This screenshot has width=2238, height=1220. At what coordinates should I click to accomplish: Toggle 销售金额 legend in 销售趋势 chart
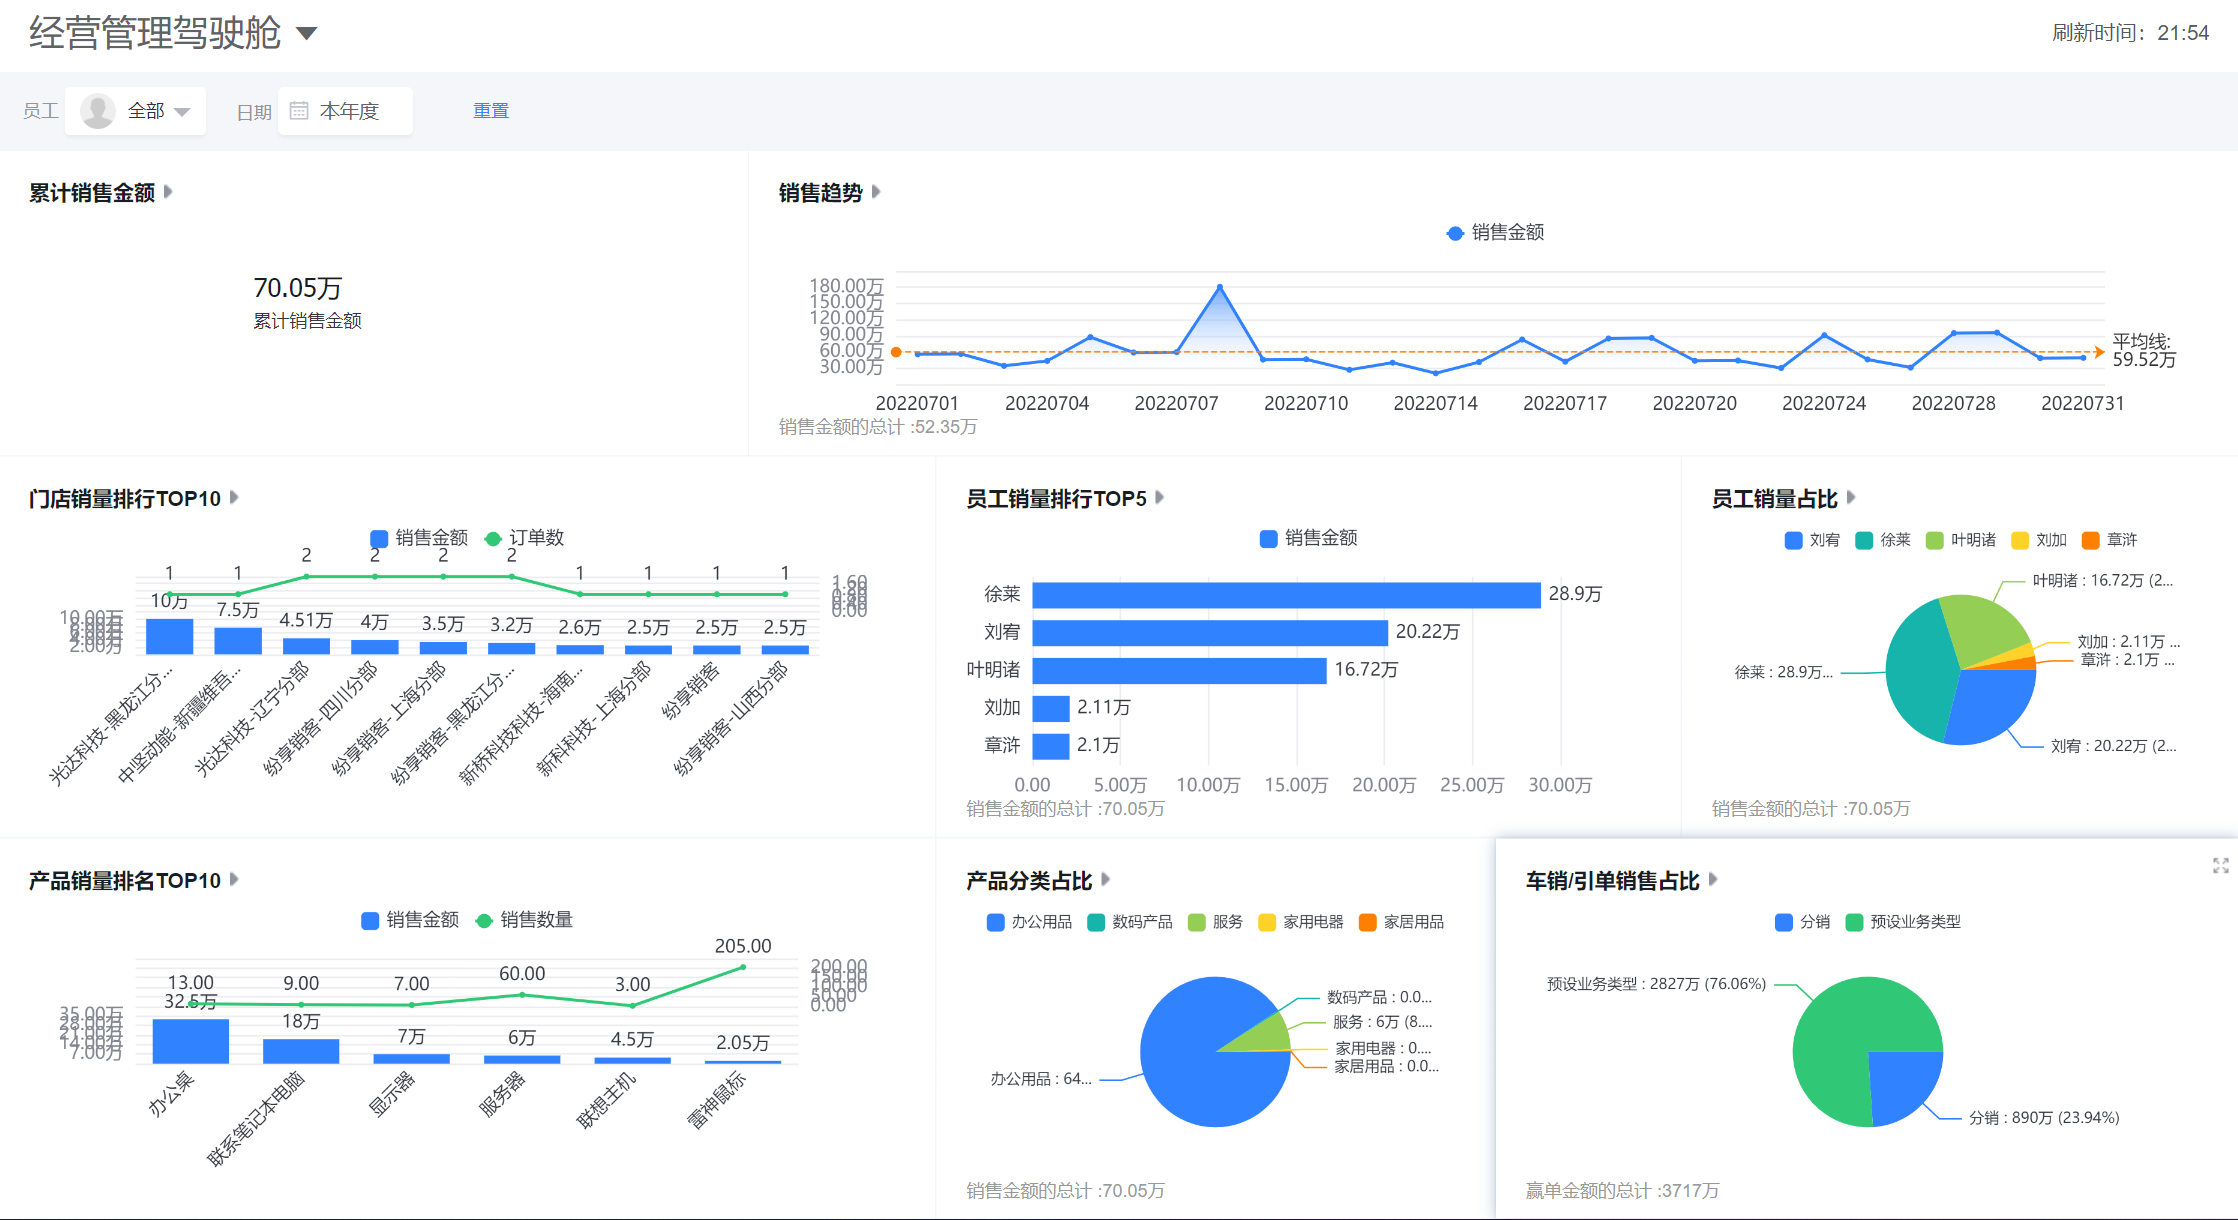[x=1495, y=232]
